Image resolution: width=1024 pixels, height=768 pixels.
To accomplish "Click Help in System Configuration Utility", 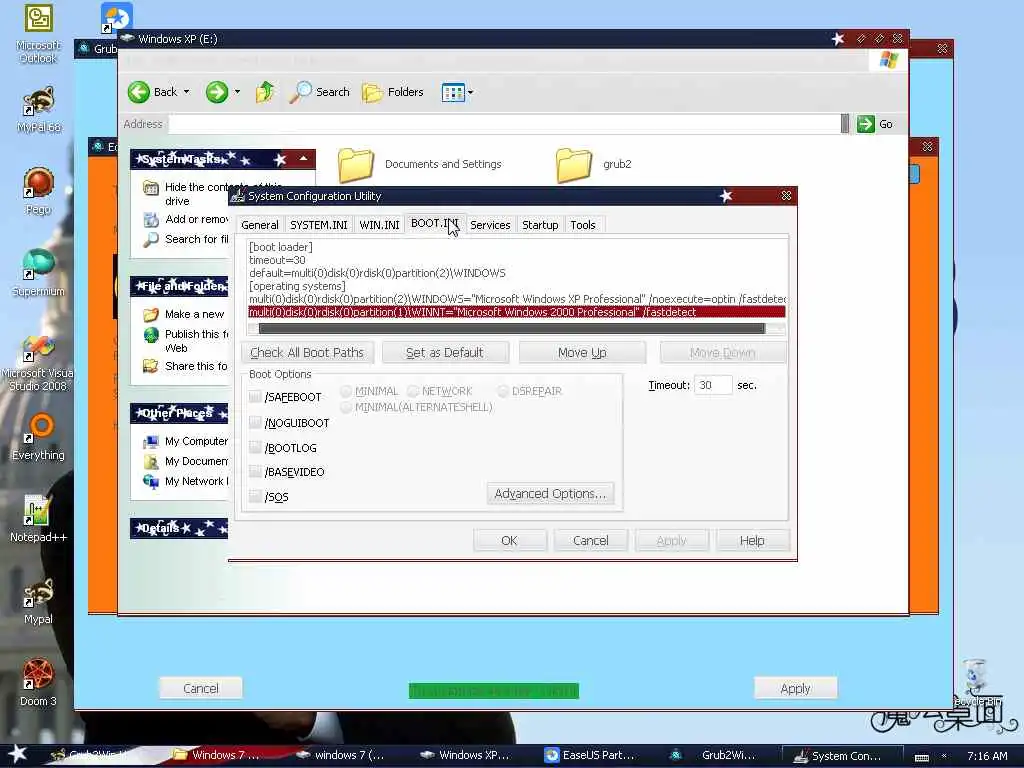I will [x=752, y=541].
